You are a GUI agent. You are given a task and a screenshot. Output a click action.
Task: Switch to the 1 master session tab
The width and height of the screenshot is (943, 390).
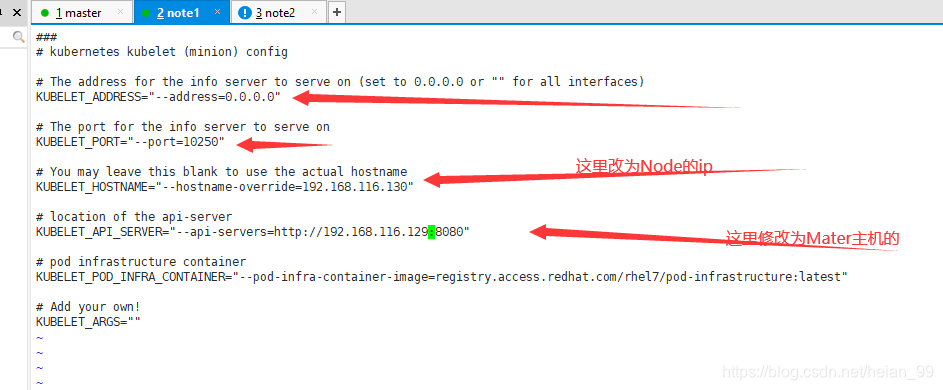[81, 13]
